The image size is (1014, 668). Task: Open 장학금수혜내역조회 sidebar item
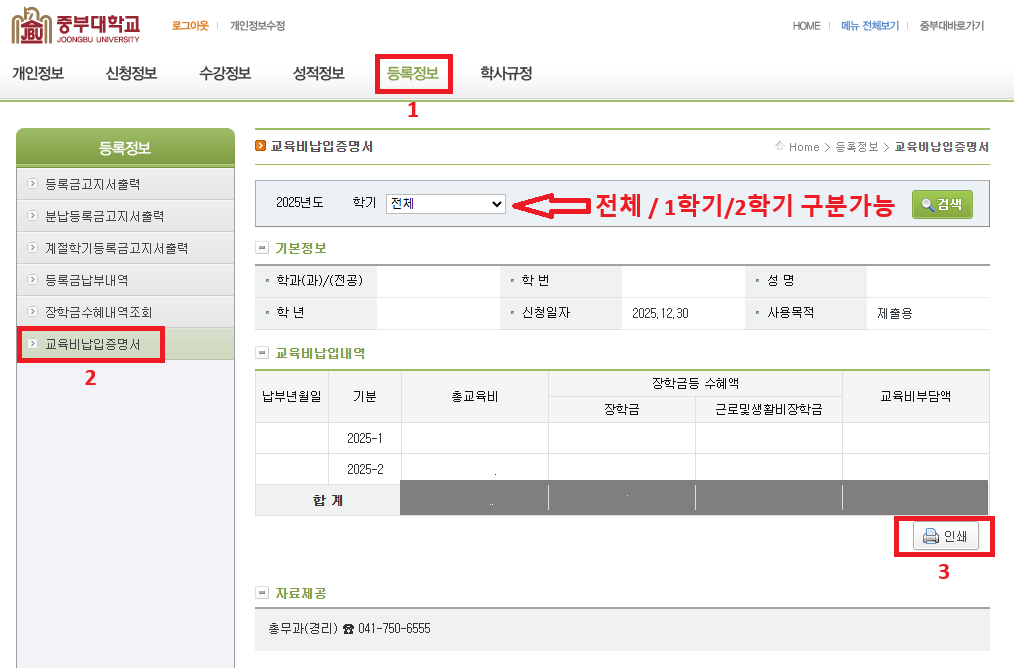[99, 312]
